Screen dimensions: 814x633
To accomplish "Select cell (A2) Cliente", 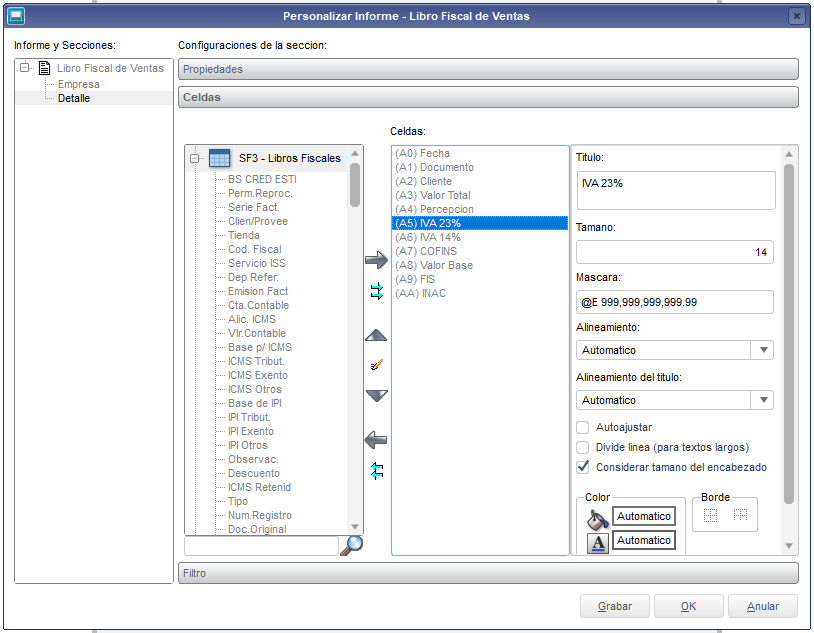I will (479, 181).
